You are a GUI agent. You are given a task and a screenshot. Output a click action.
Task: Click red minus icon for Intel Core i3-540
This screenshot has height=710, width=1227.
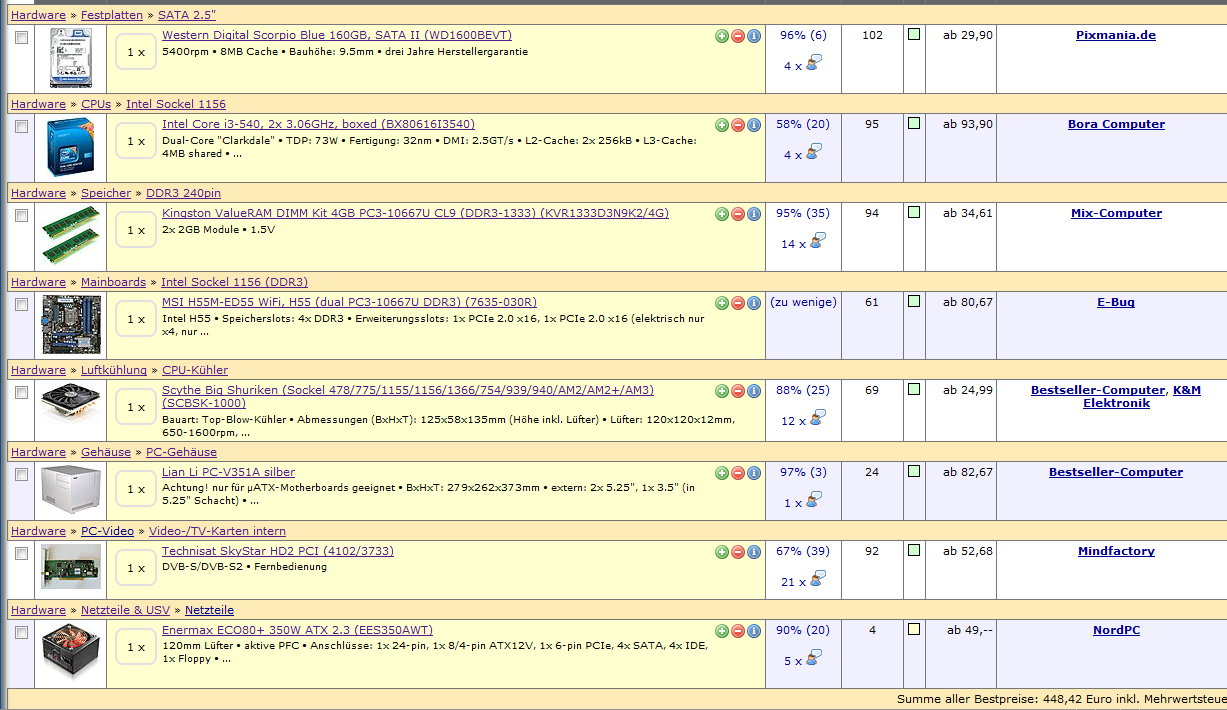click(738, 125)
